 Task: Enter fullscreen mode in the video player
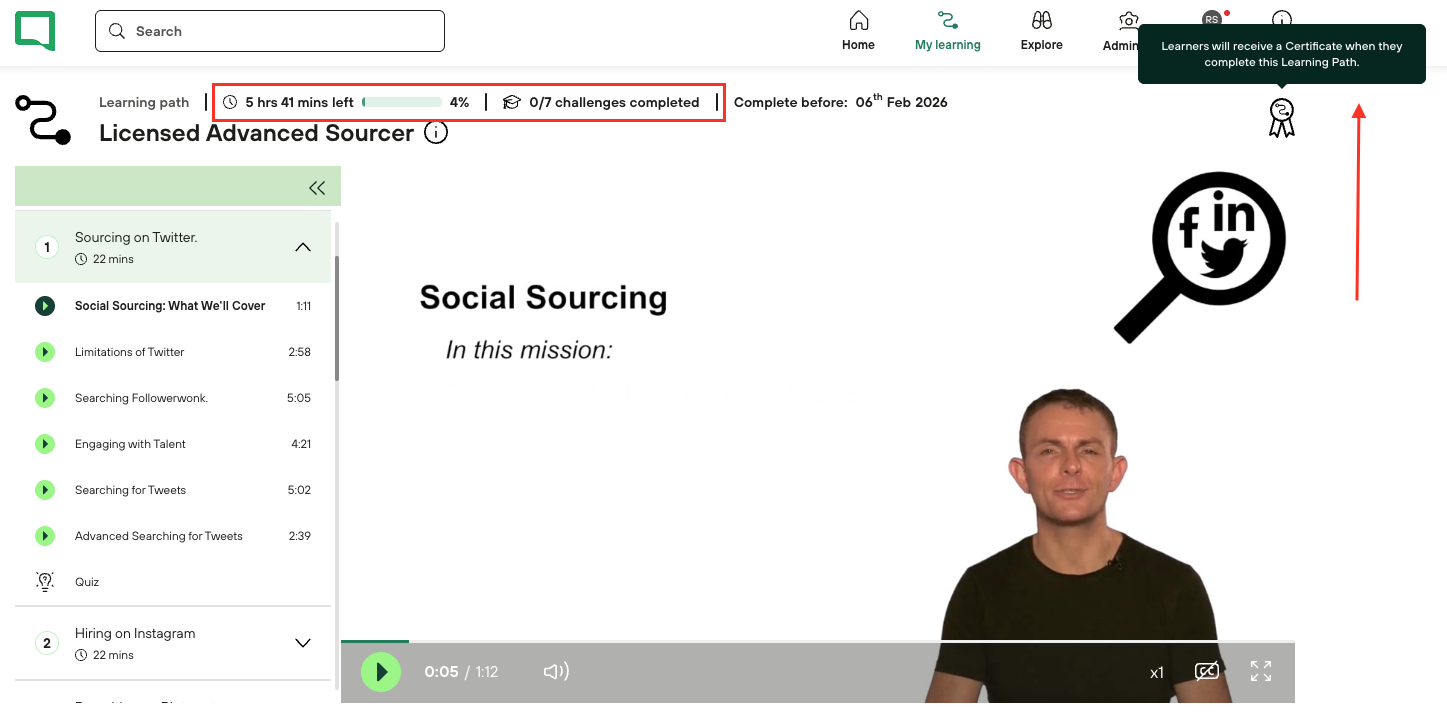(1261, 671)
